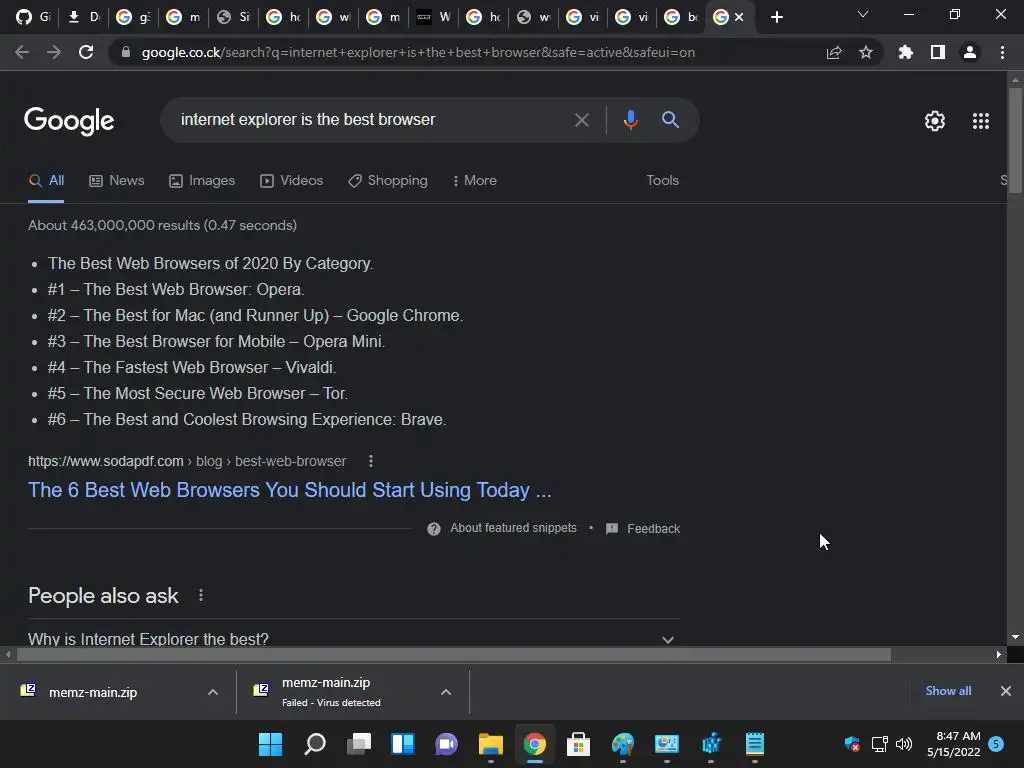This screenshot has height=768, width=1024.
Task: Close the active Google search tab
Action: click(739, 17)
